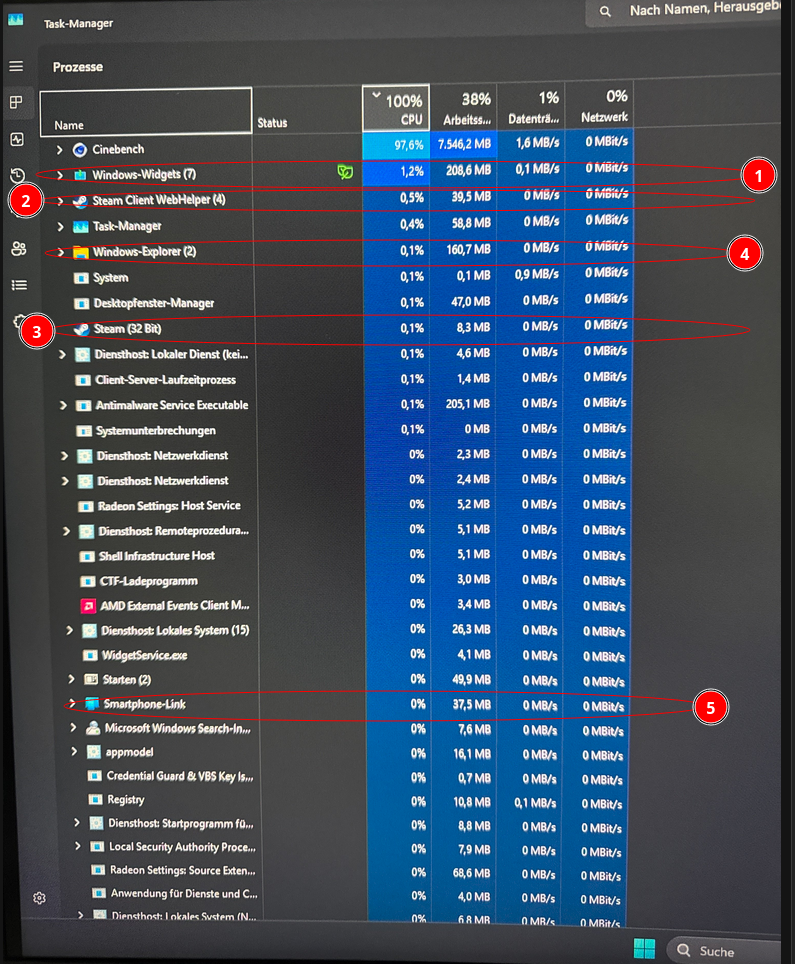
Task: Expand the appmodel process group
Action: (x=74, y=752)
